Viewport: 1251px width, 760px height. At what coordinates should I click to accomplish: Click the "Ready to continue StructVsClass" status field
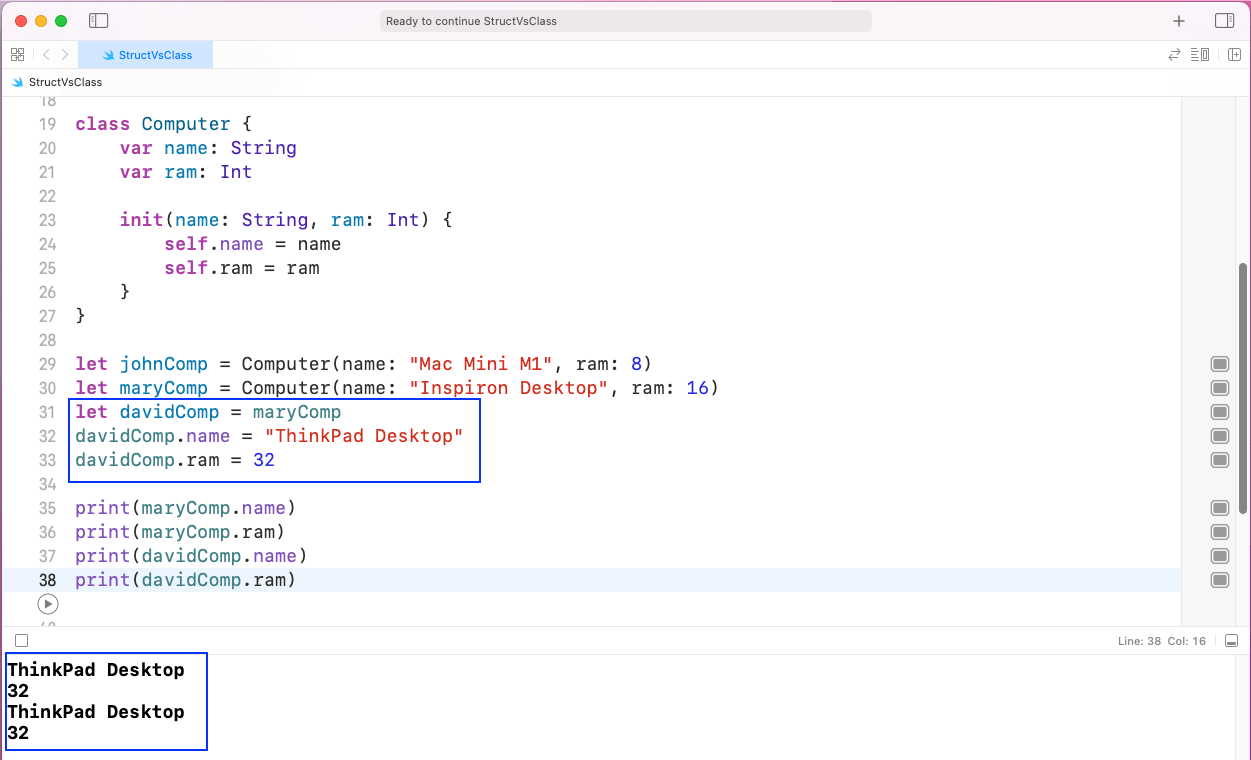[626, 21]
